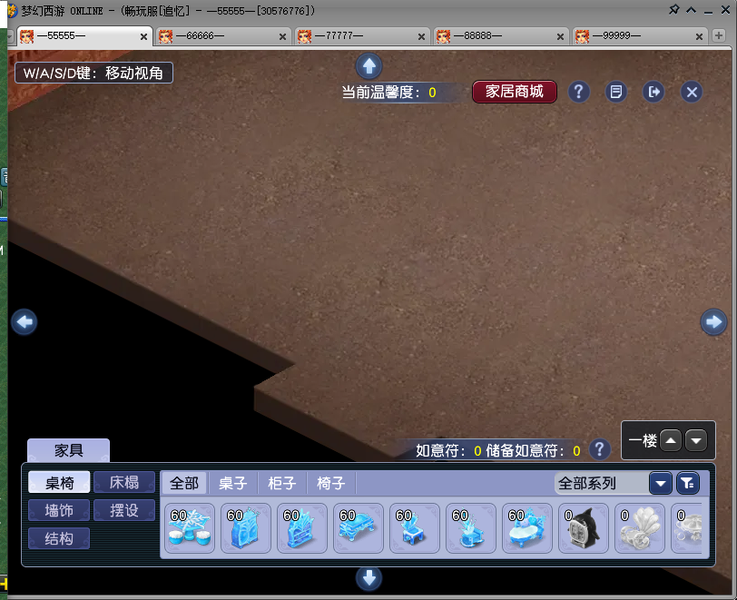
Task: Select the 结构 category
Action: click(x=59, y=538)
